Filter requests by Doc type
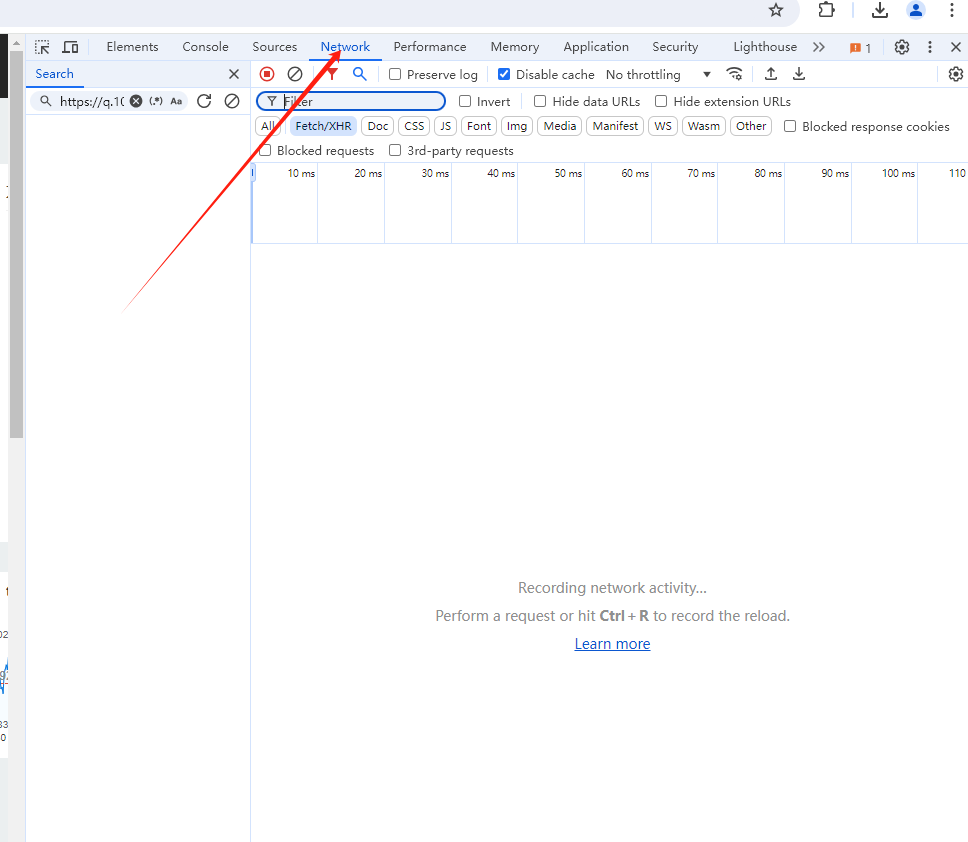Image resolution: width=968 pixels, height=842 pixels. [378, 126]
